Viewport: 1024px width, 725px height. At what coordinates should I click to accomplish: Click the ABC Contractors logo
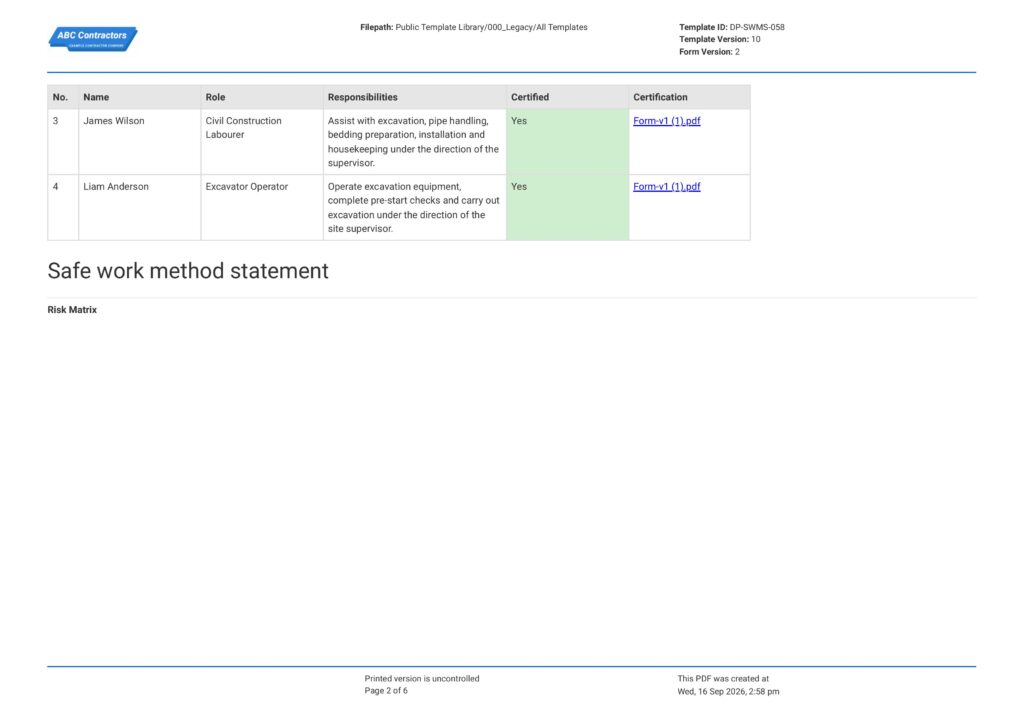pos(93,39)
